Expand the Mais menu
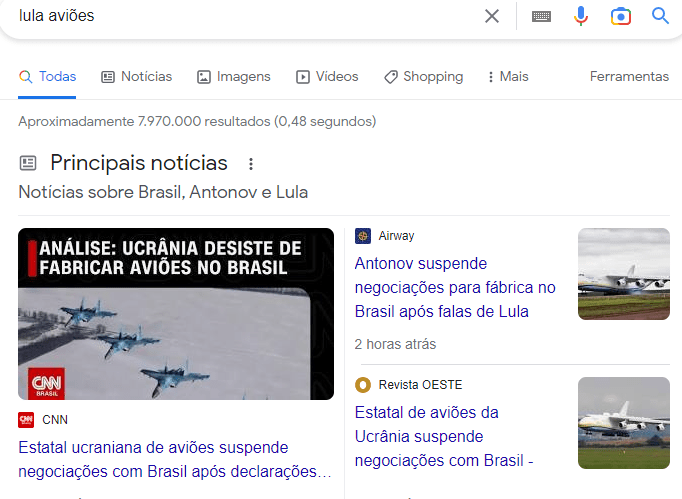The width and height of the screenshot is (682, 499). pos(508,77)
